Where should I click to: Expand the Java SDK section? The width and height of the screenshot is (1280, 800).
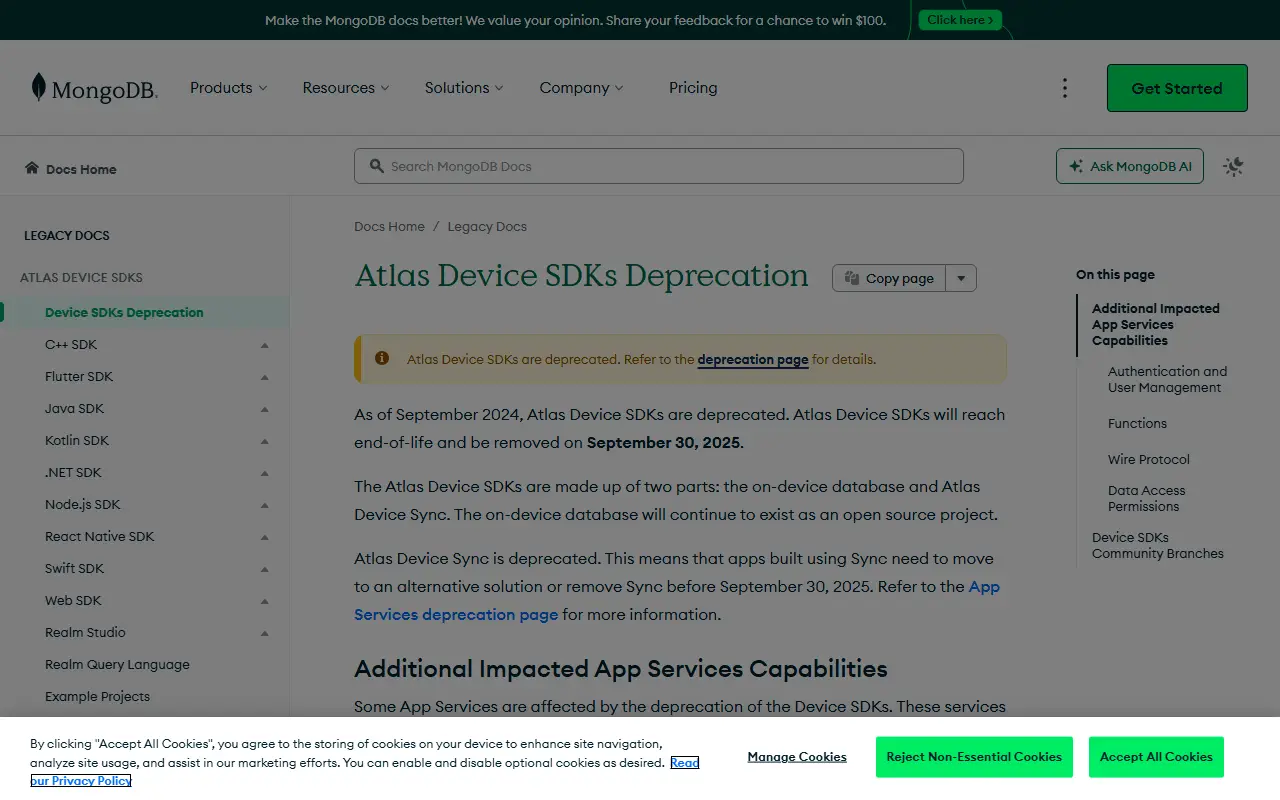tap(265, 409)
